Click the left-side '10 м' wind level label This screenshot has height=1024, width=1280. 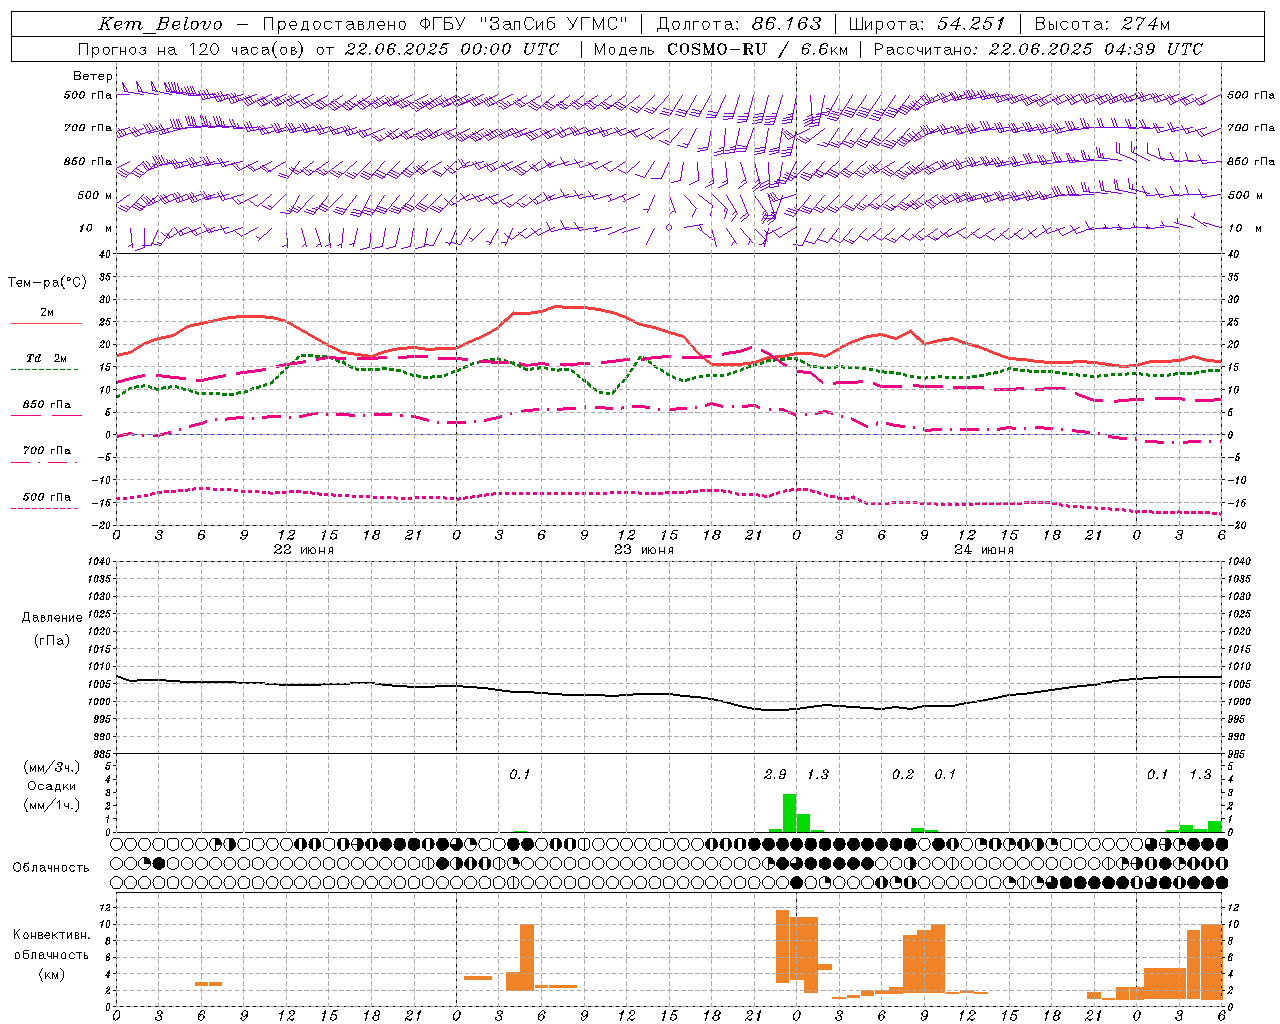tap(96, 228)
